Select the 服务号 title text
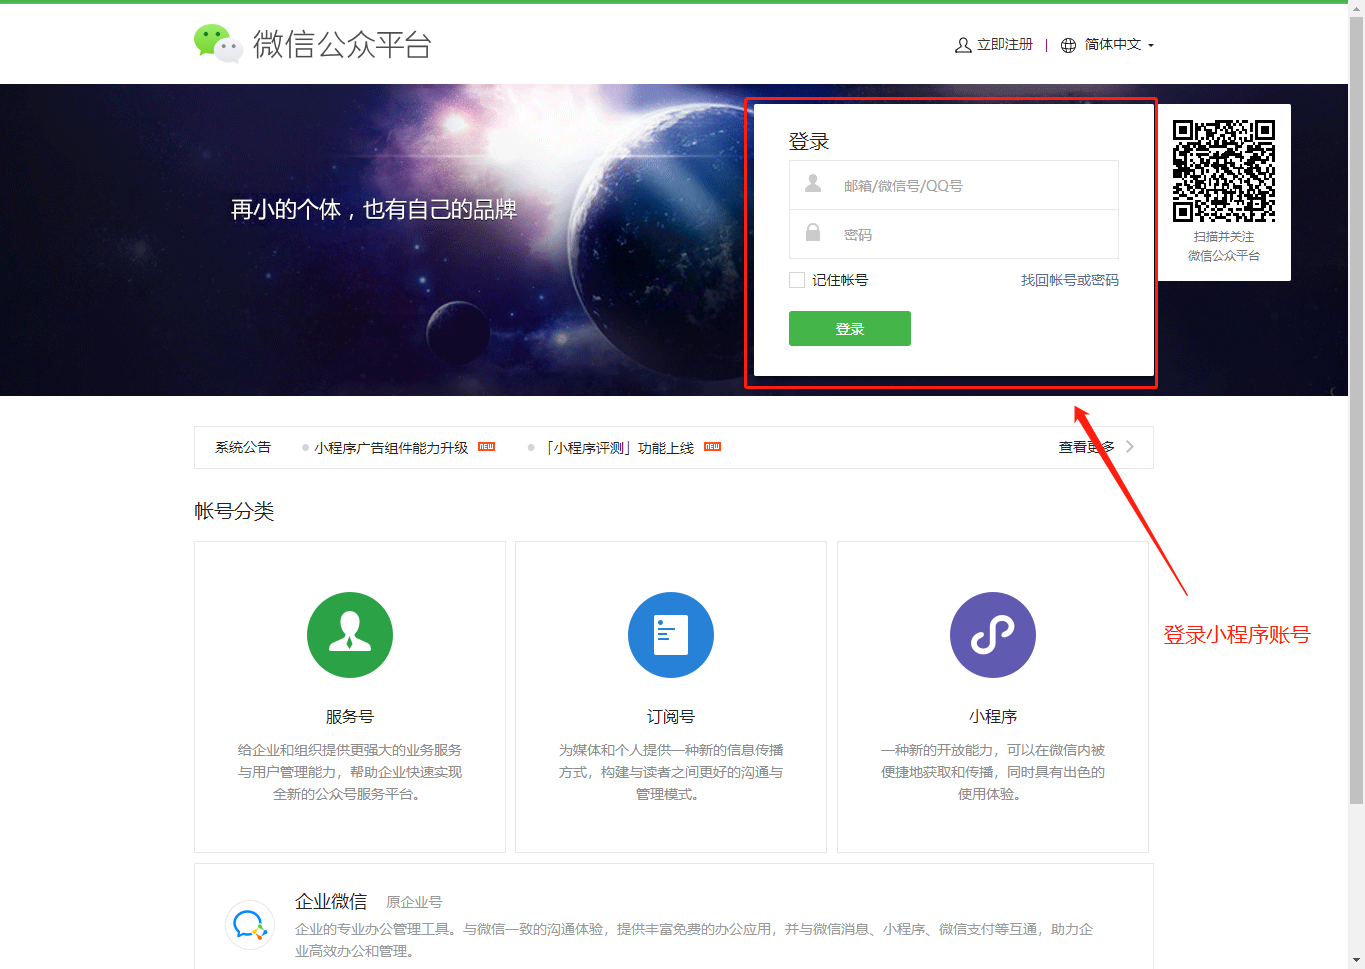The image size is (1365, 969). click(350, 717)
